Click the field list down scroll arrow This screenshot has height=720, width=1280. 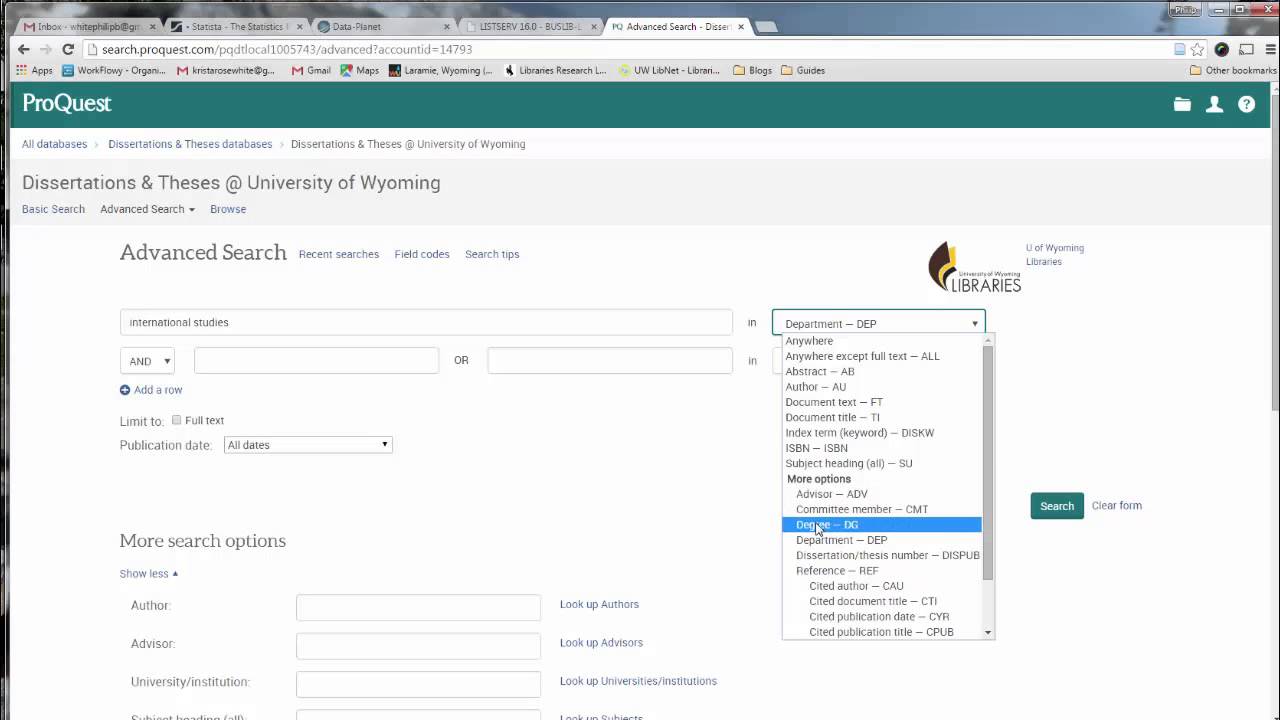988,632
